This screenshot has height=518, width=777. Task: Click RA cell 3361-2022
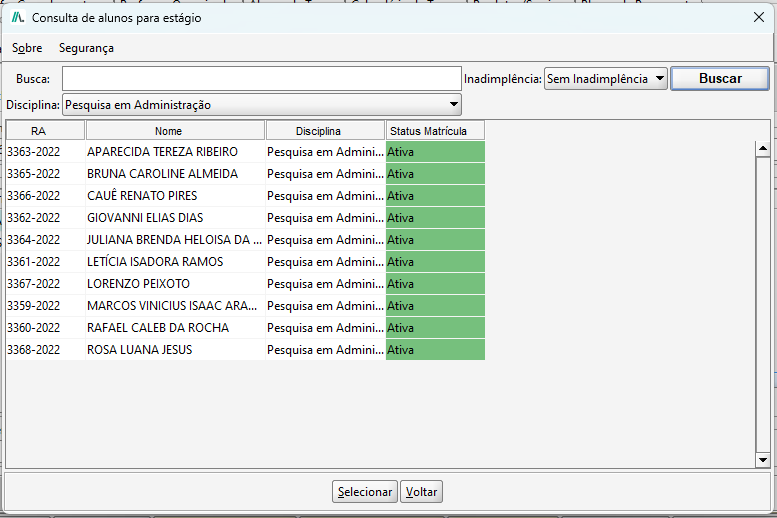click(46, 262)
